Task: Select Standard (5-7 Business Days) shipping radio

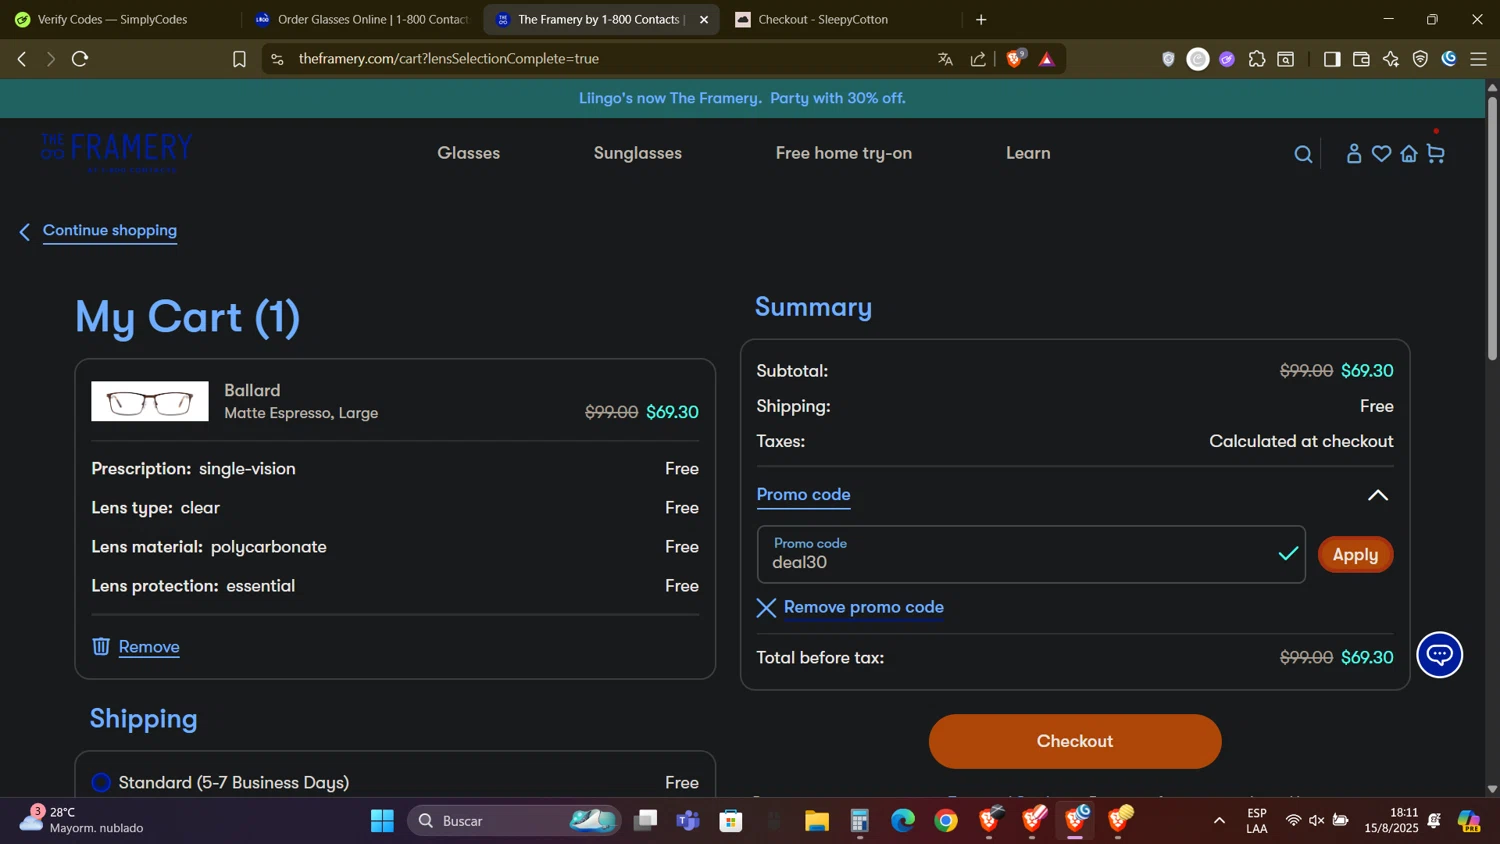Action: [101, 782]
